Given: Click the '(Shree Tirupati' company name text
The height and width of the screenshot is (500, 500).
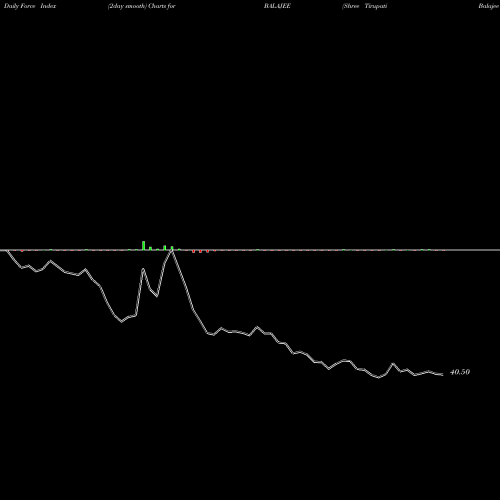Looking at the screenshot, I should 365,6.
